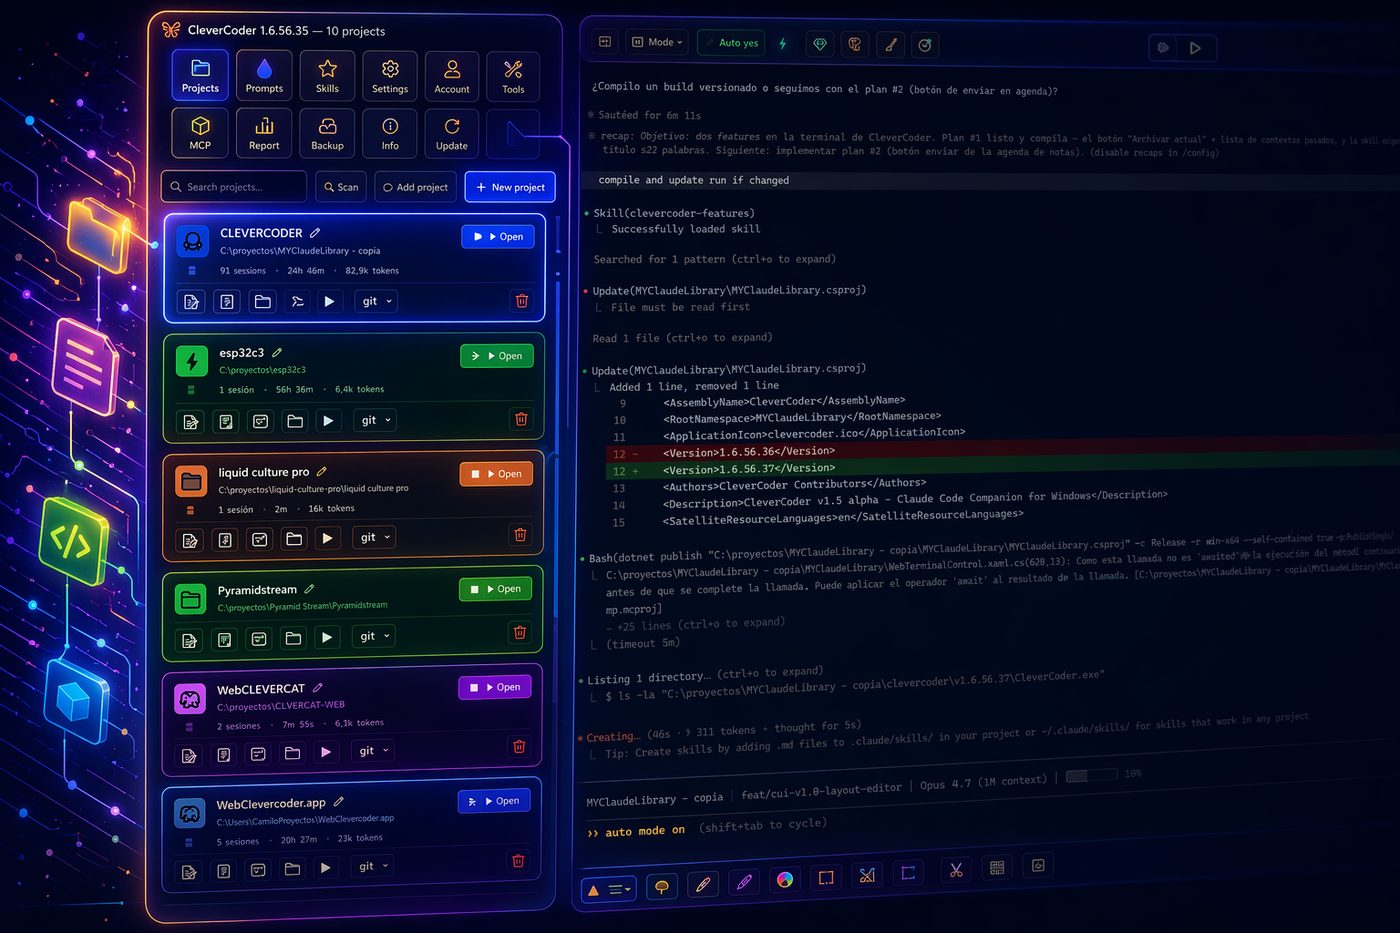Open the Skills section
The image size is (1400, 933).
pos(327,76)
